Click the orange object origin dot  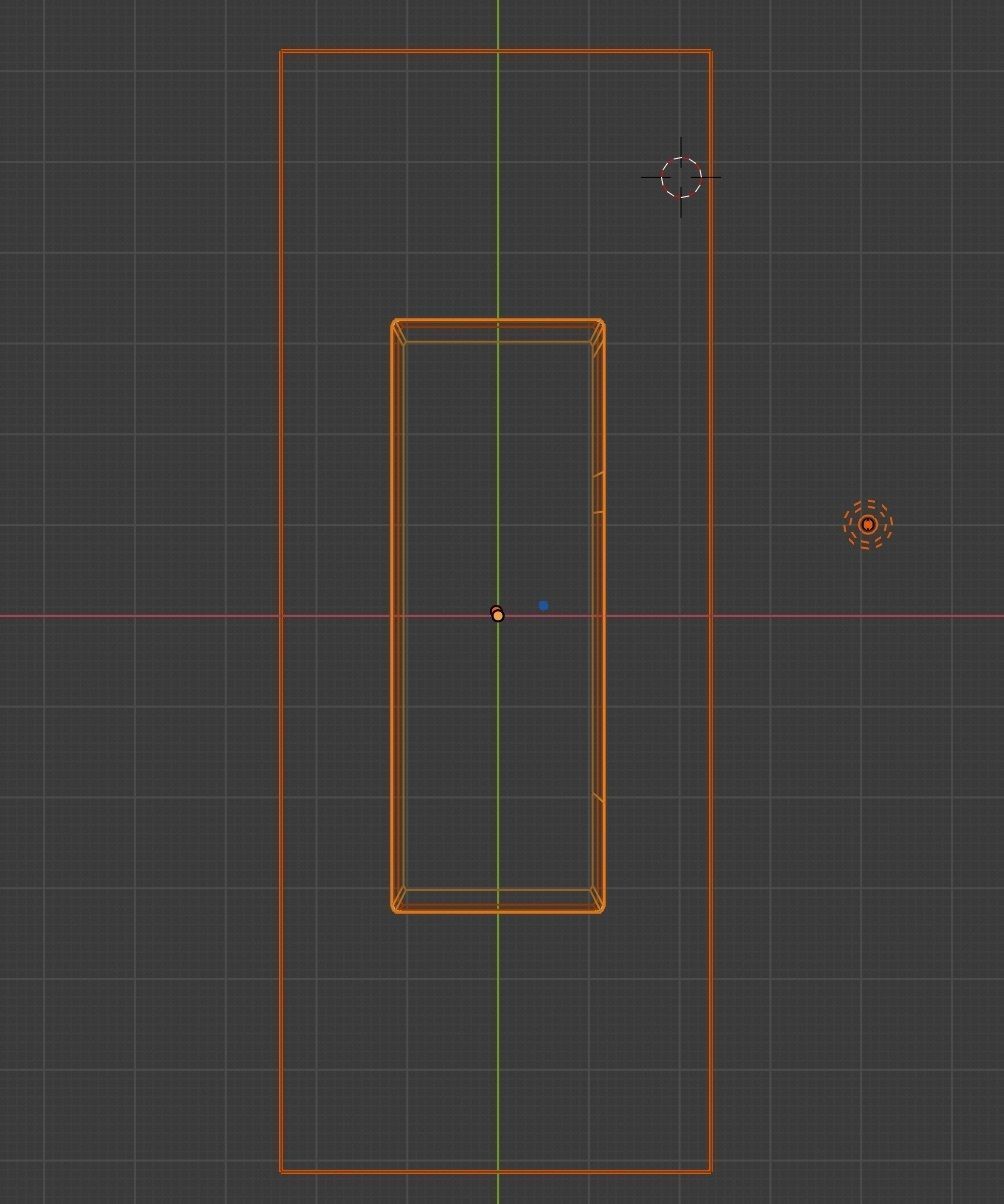point(497,614)
